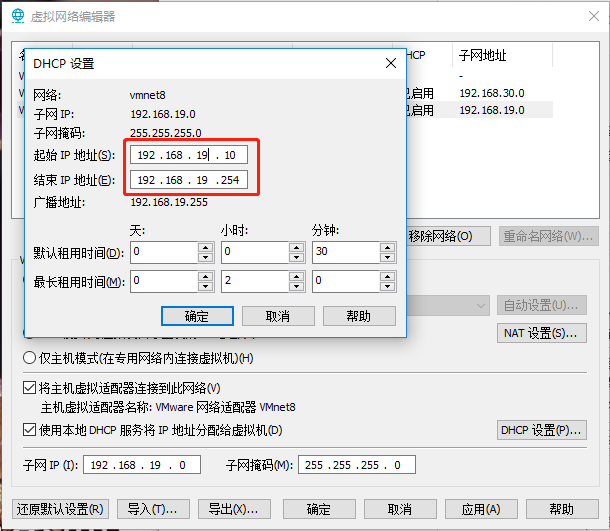Viewport: 610px width, 531px height.
Task: Increase the 最长租用时间 hours value
Action: (x=297, y=277)
